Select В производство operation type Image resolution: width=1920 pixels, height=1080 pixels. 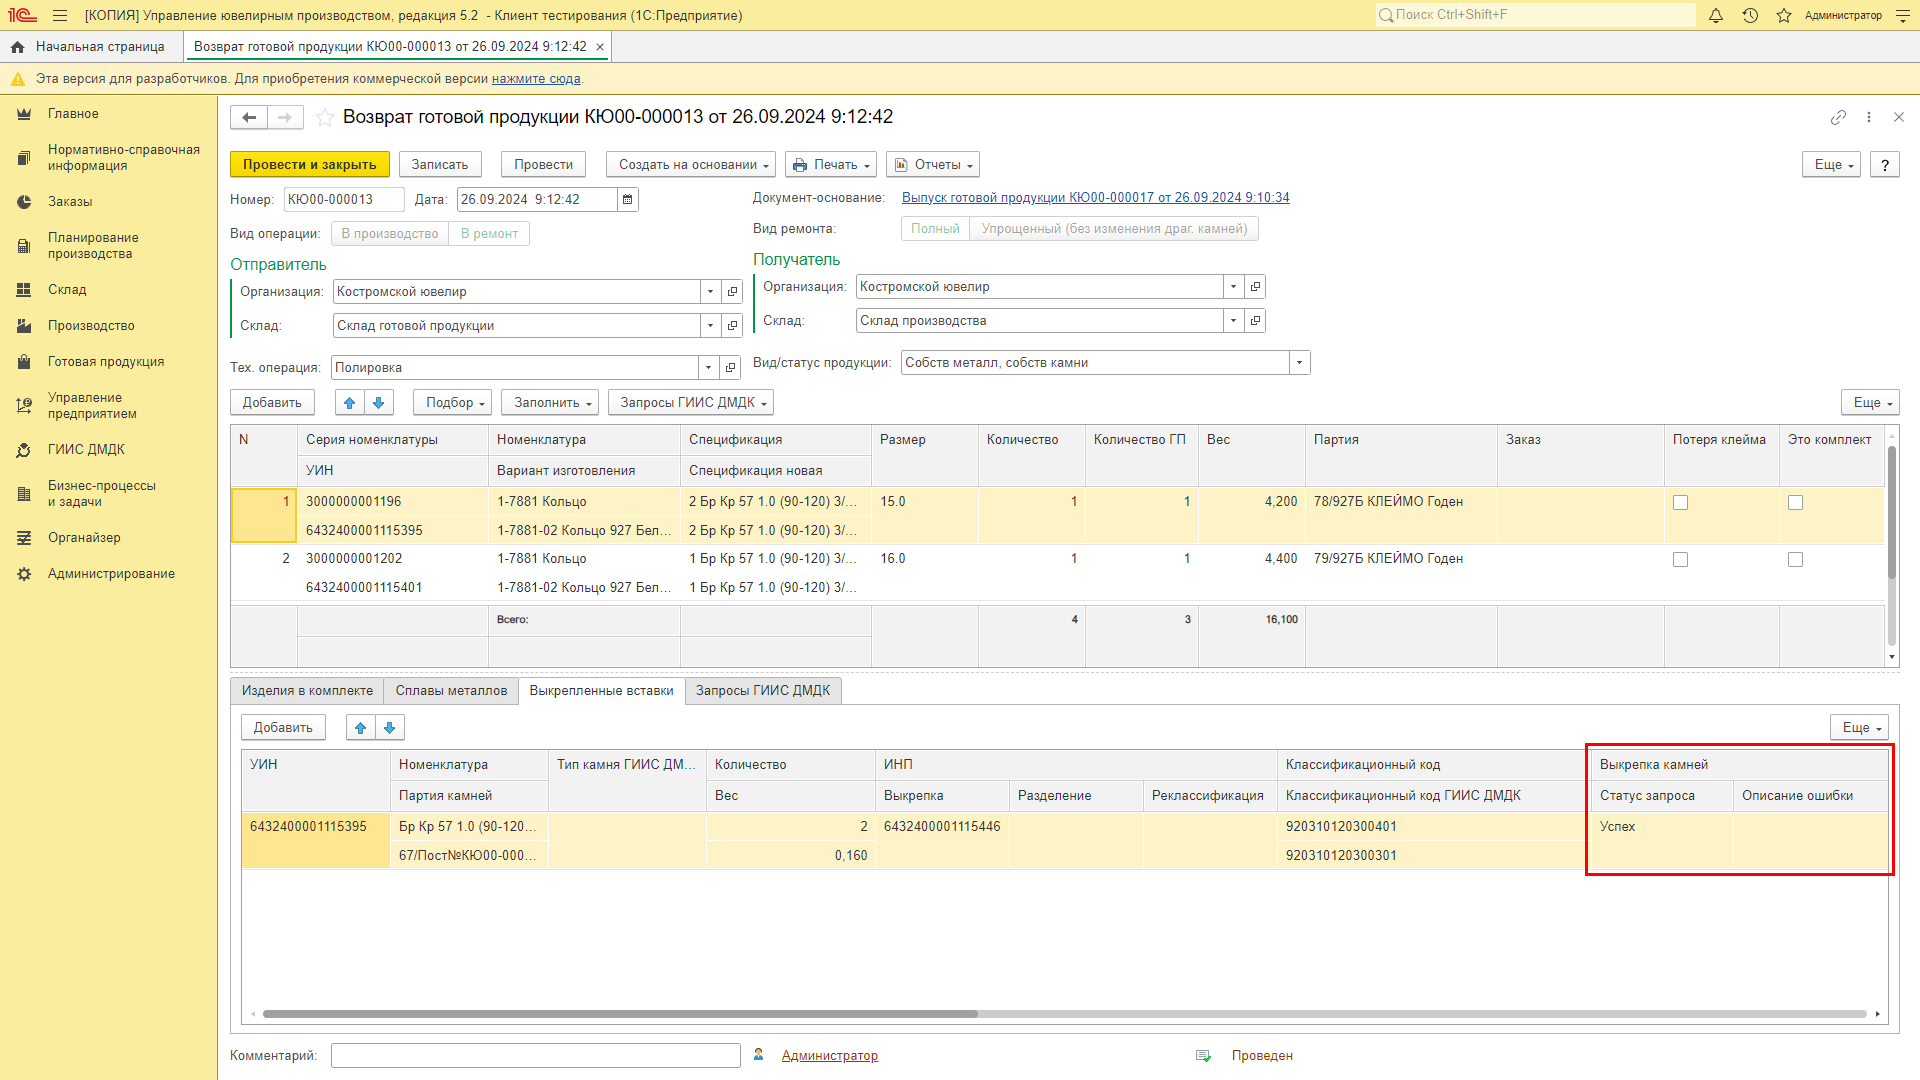pyautogui.click(x=390, y=234)
